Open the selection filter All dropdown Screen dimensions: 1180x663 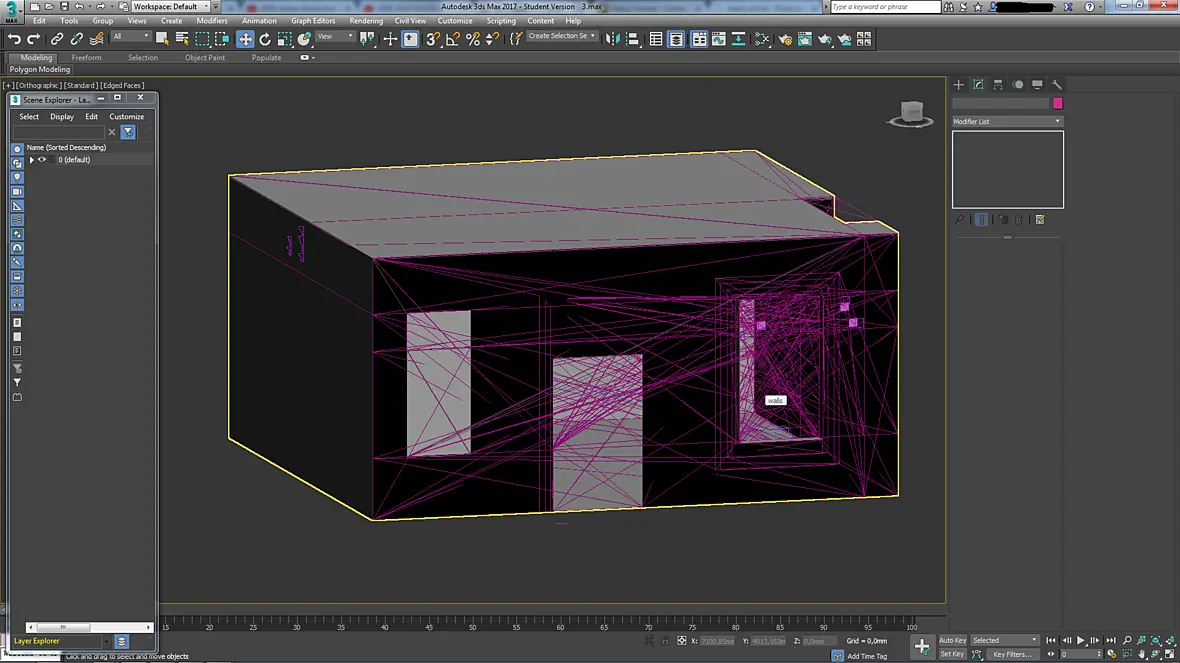pos(130,36)
